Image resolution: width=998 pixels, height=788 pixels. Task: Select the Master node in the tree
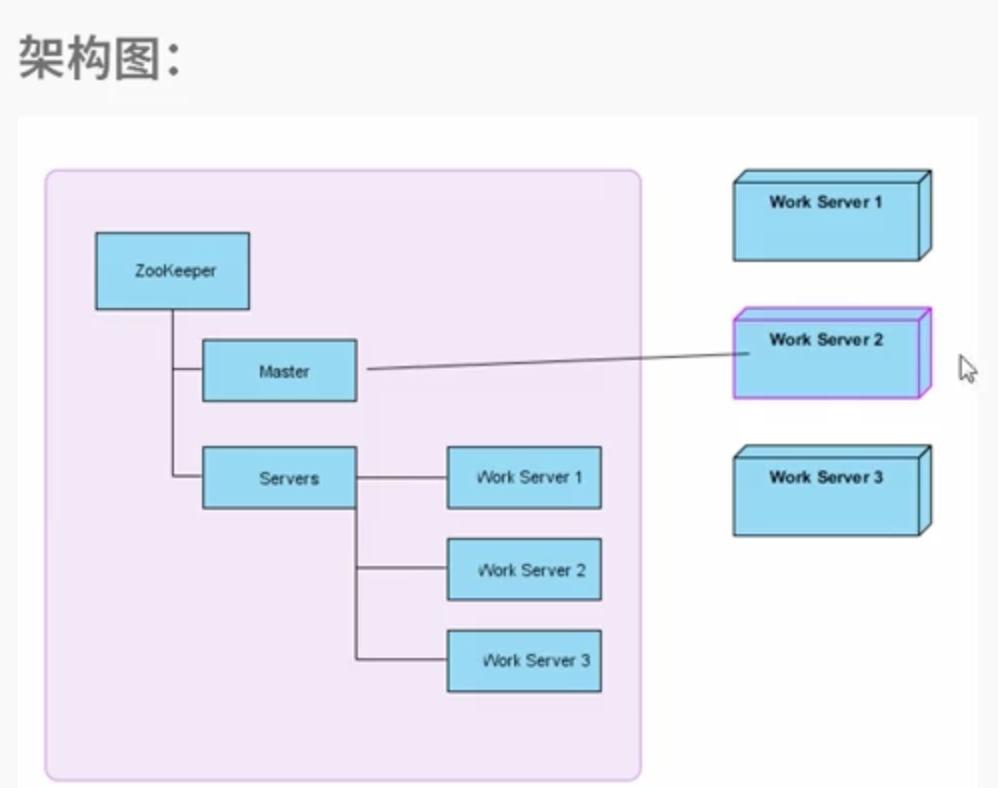(x=279, y=371)
